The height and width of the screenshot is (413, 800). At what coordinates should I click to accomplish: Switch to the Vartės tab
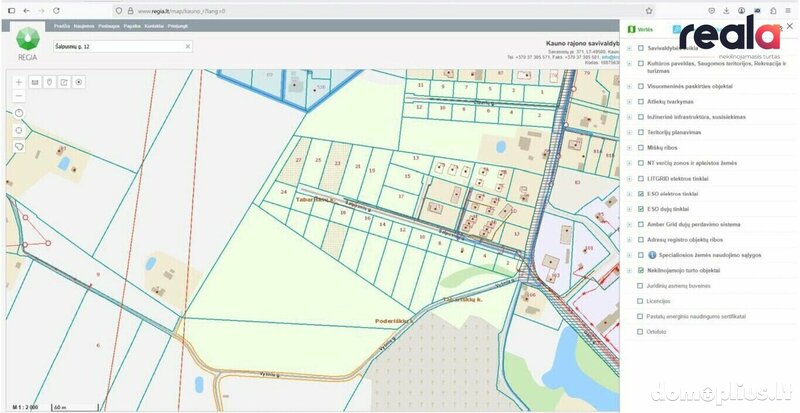point(641,30)
